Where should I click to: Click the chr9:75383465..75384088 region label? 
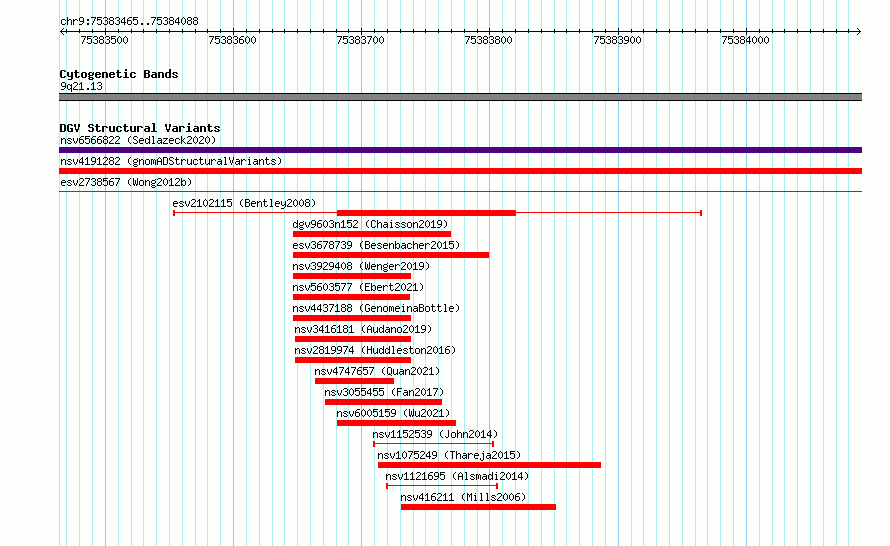[129, 22]
